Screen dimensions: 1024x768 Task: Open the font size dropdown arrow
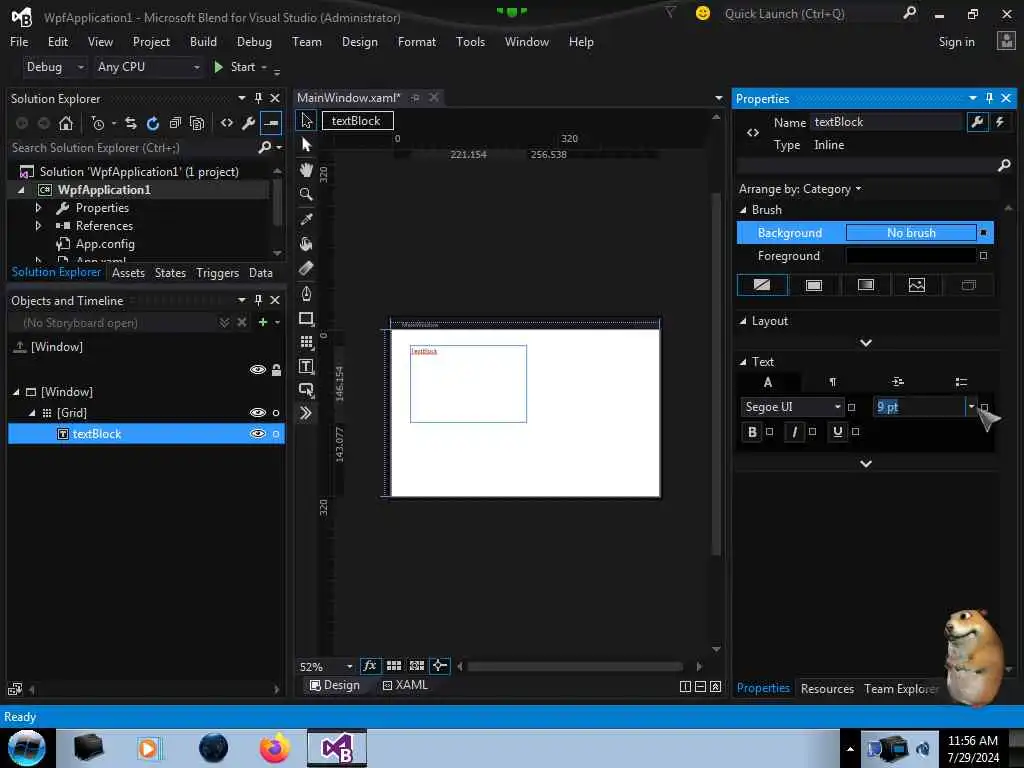971,408
